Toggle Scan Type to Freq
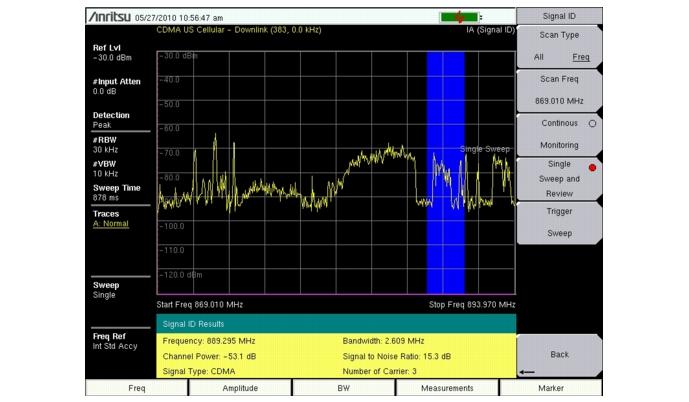The width and height of the screenshot is (689, 402). [580, 57]
